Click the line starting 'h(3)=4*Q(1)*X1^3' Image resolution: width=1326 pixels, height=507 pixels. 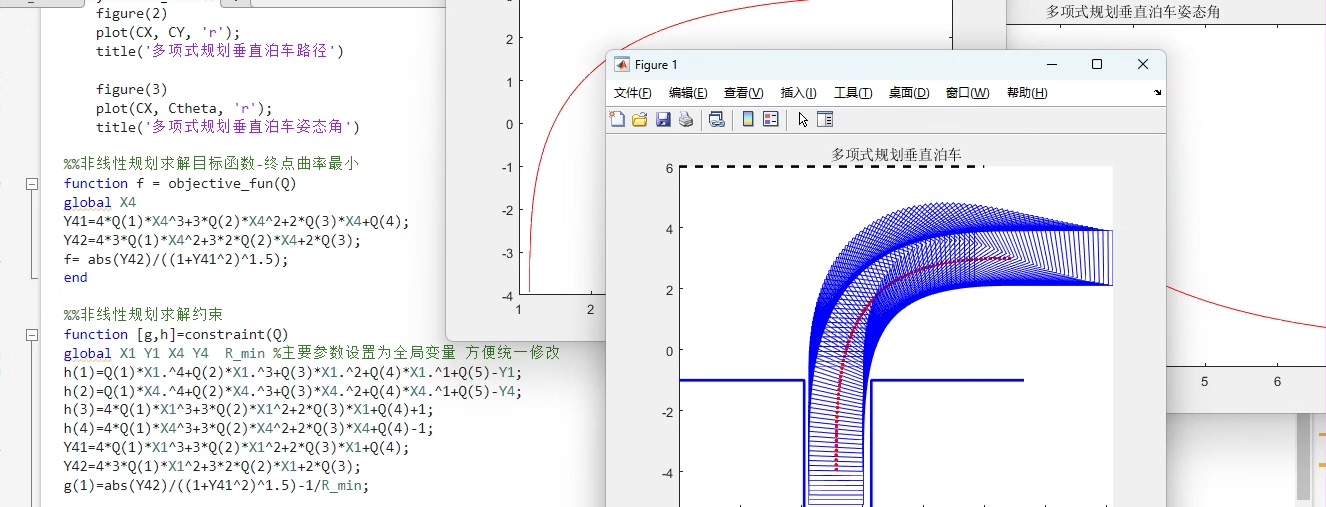(248, 411)
